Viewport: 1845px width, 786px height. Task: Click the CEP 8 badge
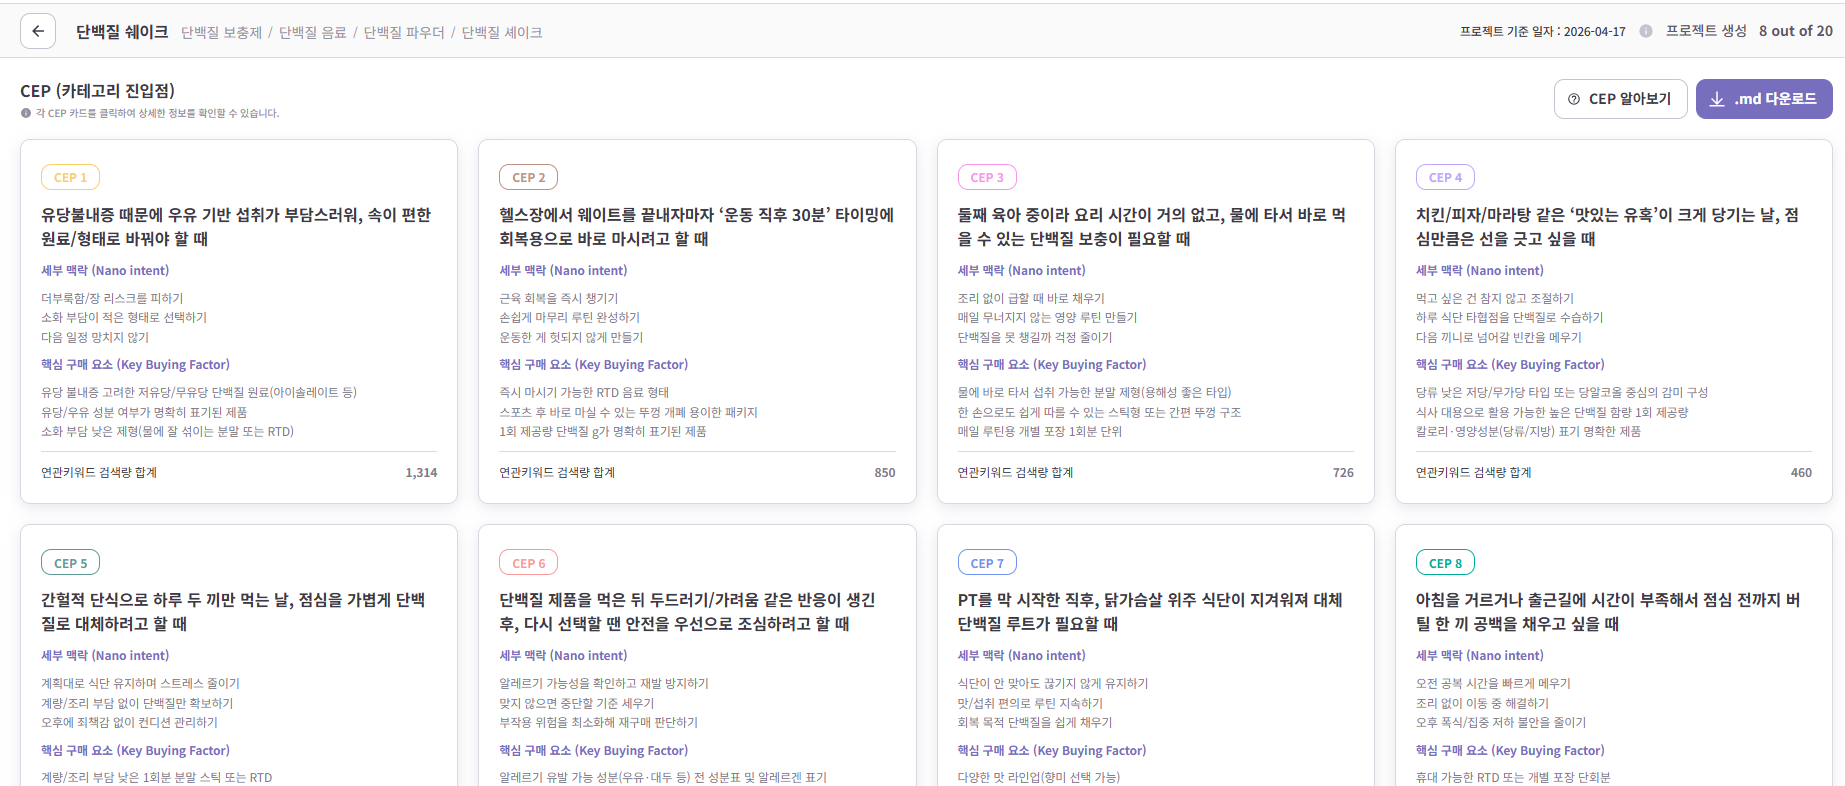pyautogui.click(x=1445, y=563)
